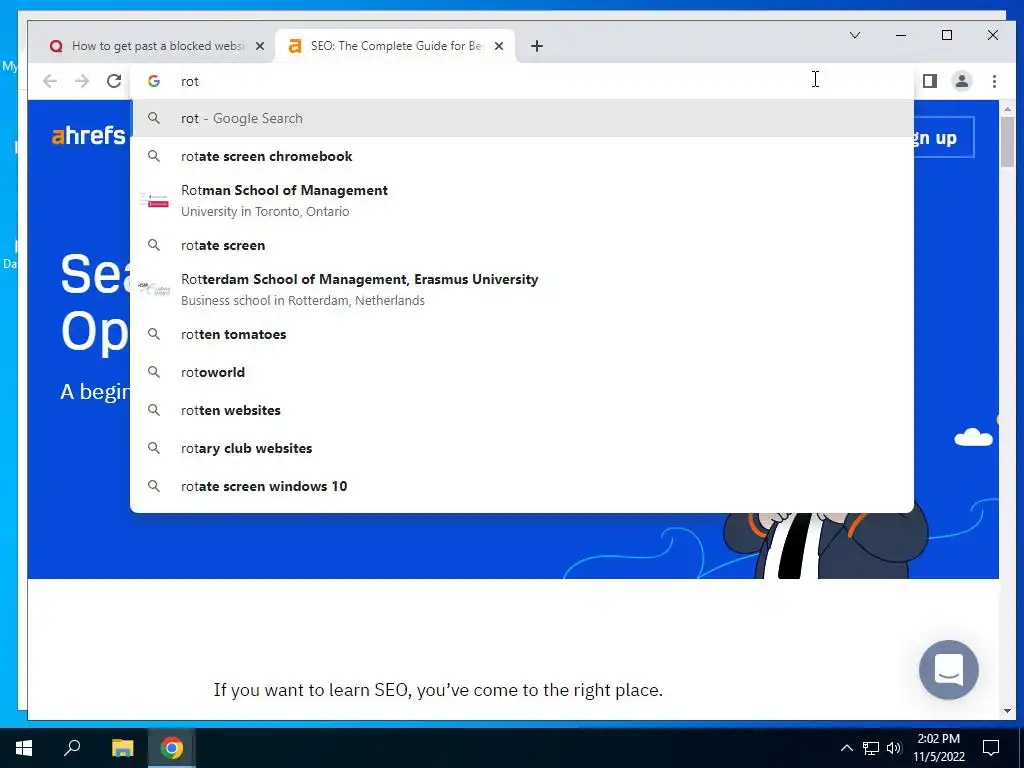Click search icon beside 'rotoworld'

click(x=153, y=372)
